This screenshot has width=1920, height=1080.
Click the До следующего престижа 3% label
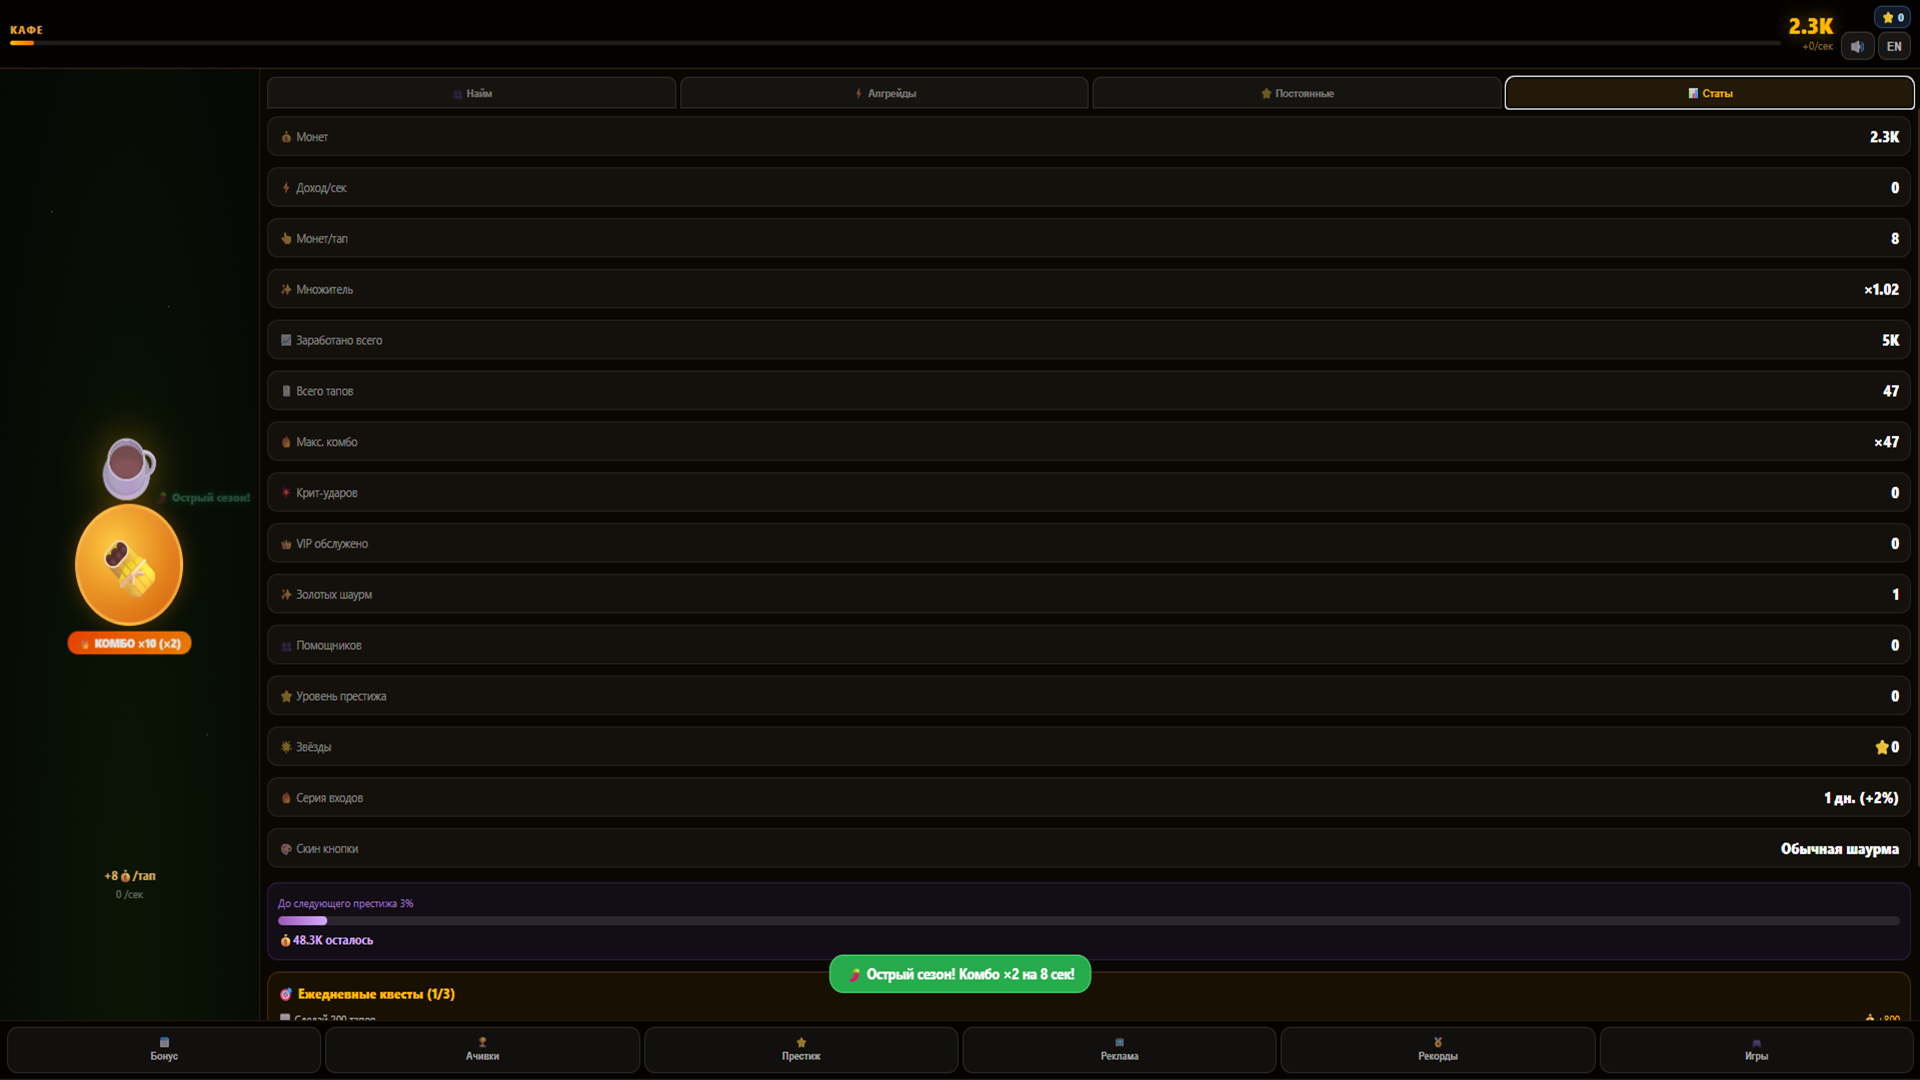[345, 904]
